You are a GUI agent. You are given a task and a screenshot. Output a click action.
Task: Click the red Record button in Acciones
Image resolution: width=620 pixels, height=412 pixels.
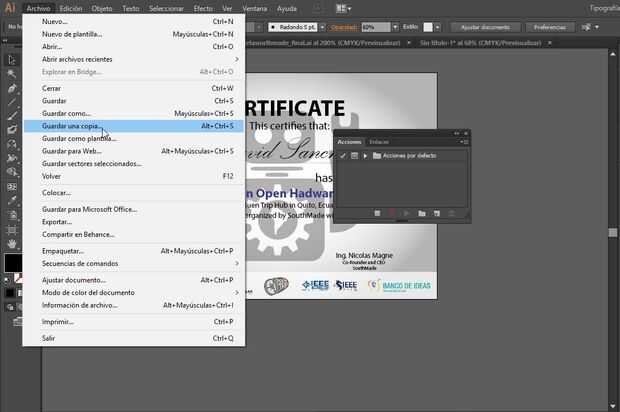click(391, 214)
